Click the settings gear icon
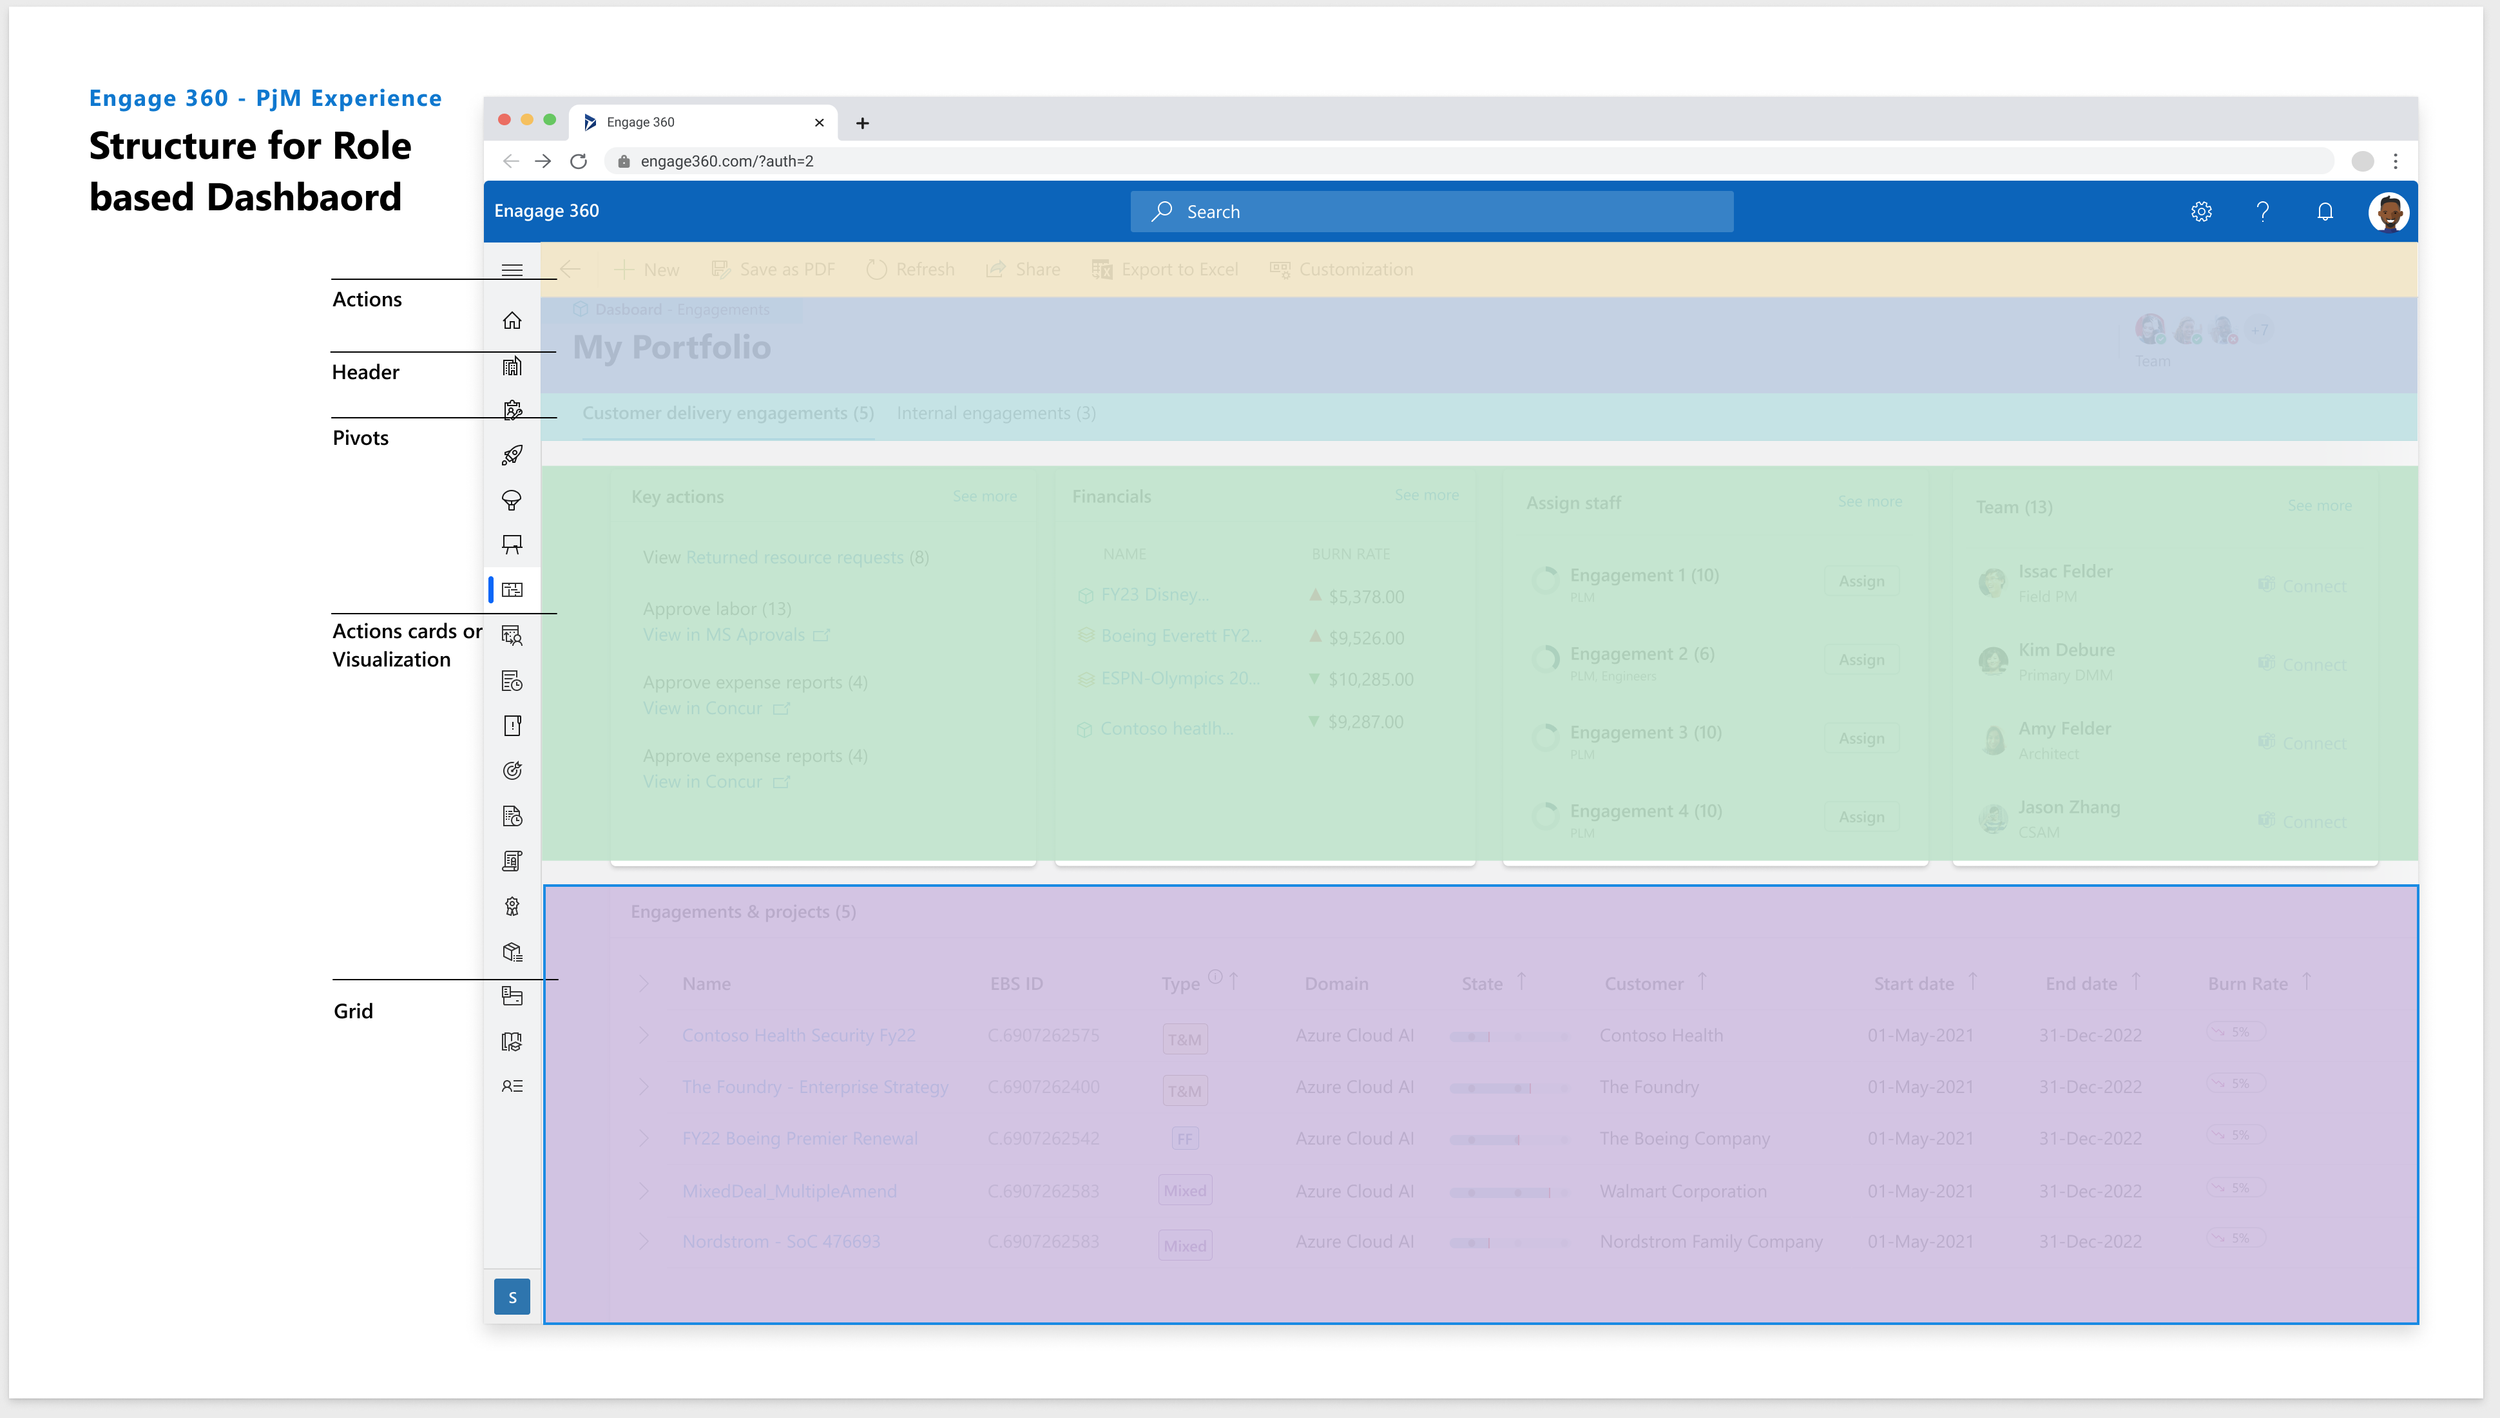 [2201, 212]
